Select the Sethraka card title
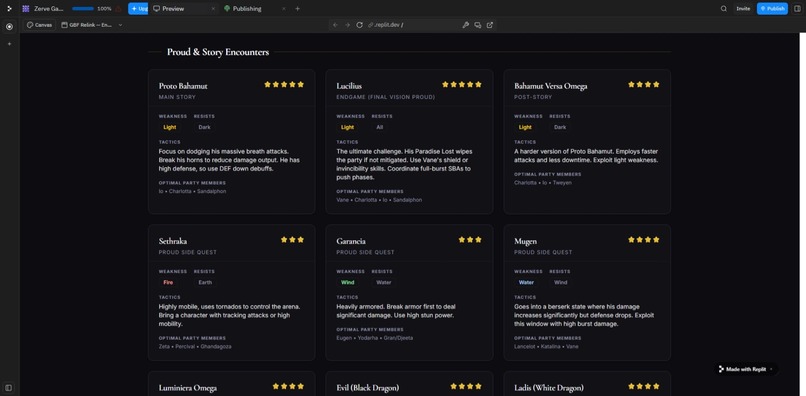Screen dimensions: 806x396 point(173,241)
